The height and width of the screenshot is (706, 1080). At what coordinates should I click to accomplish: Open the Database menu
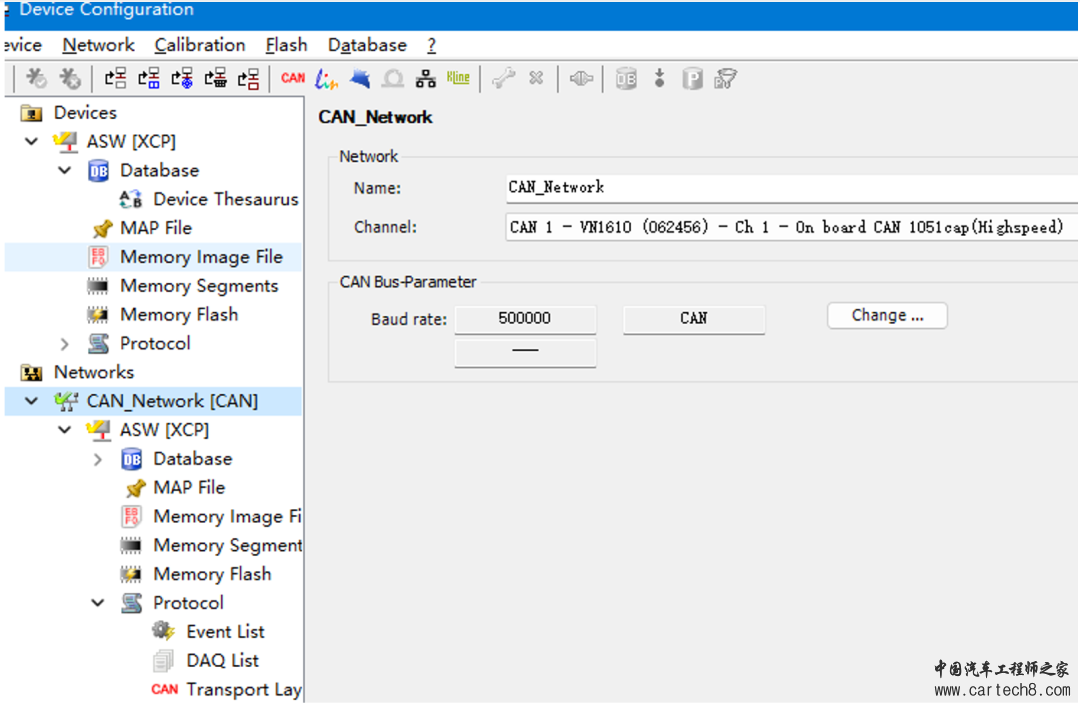367,45
